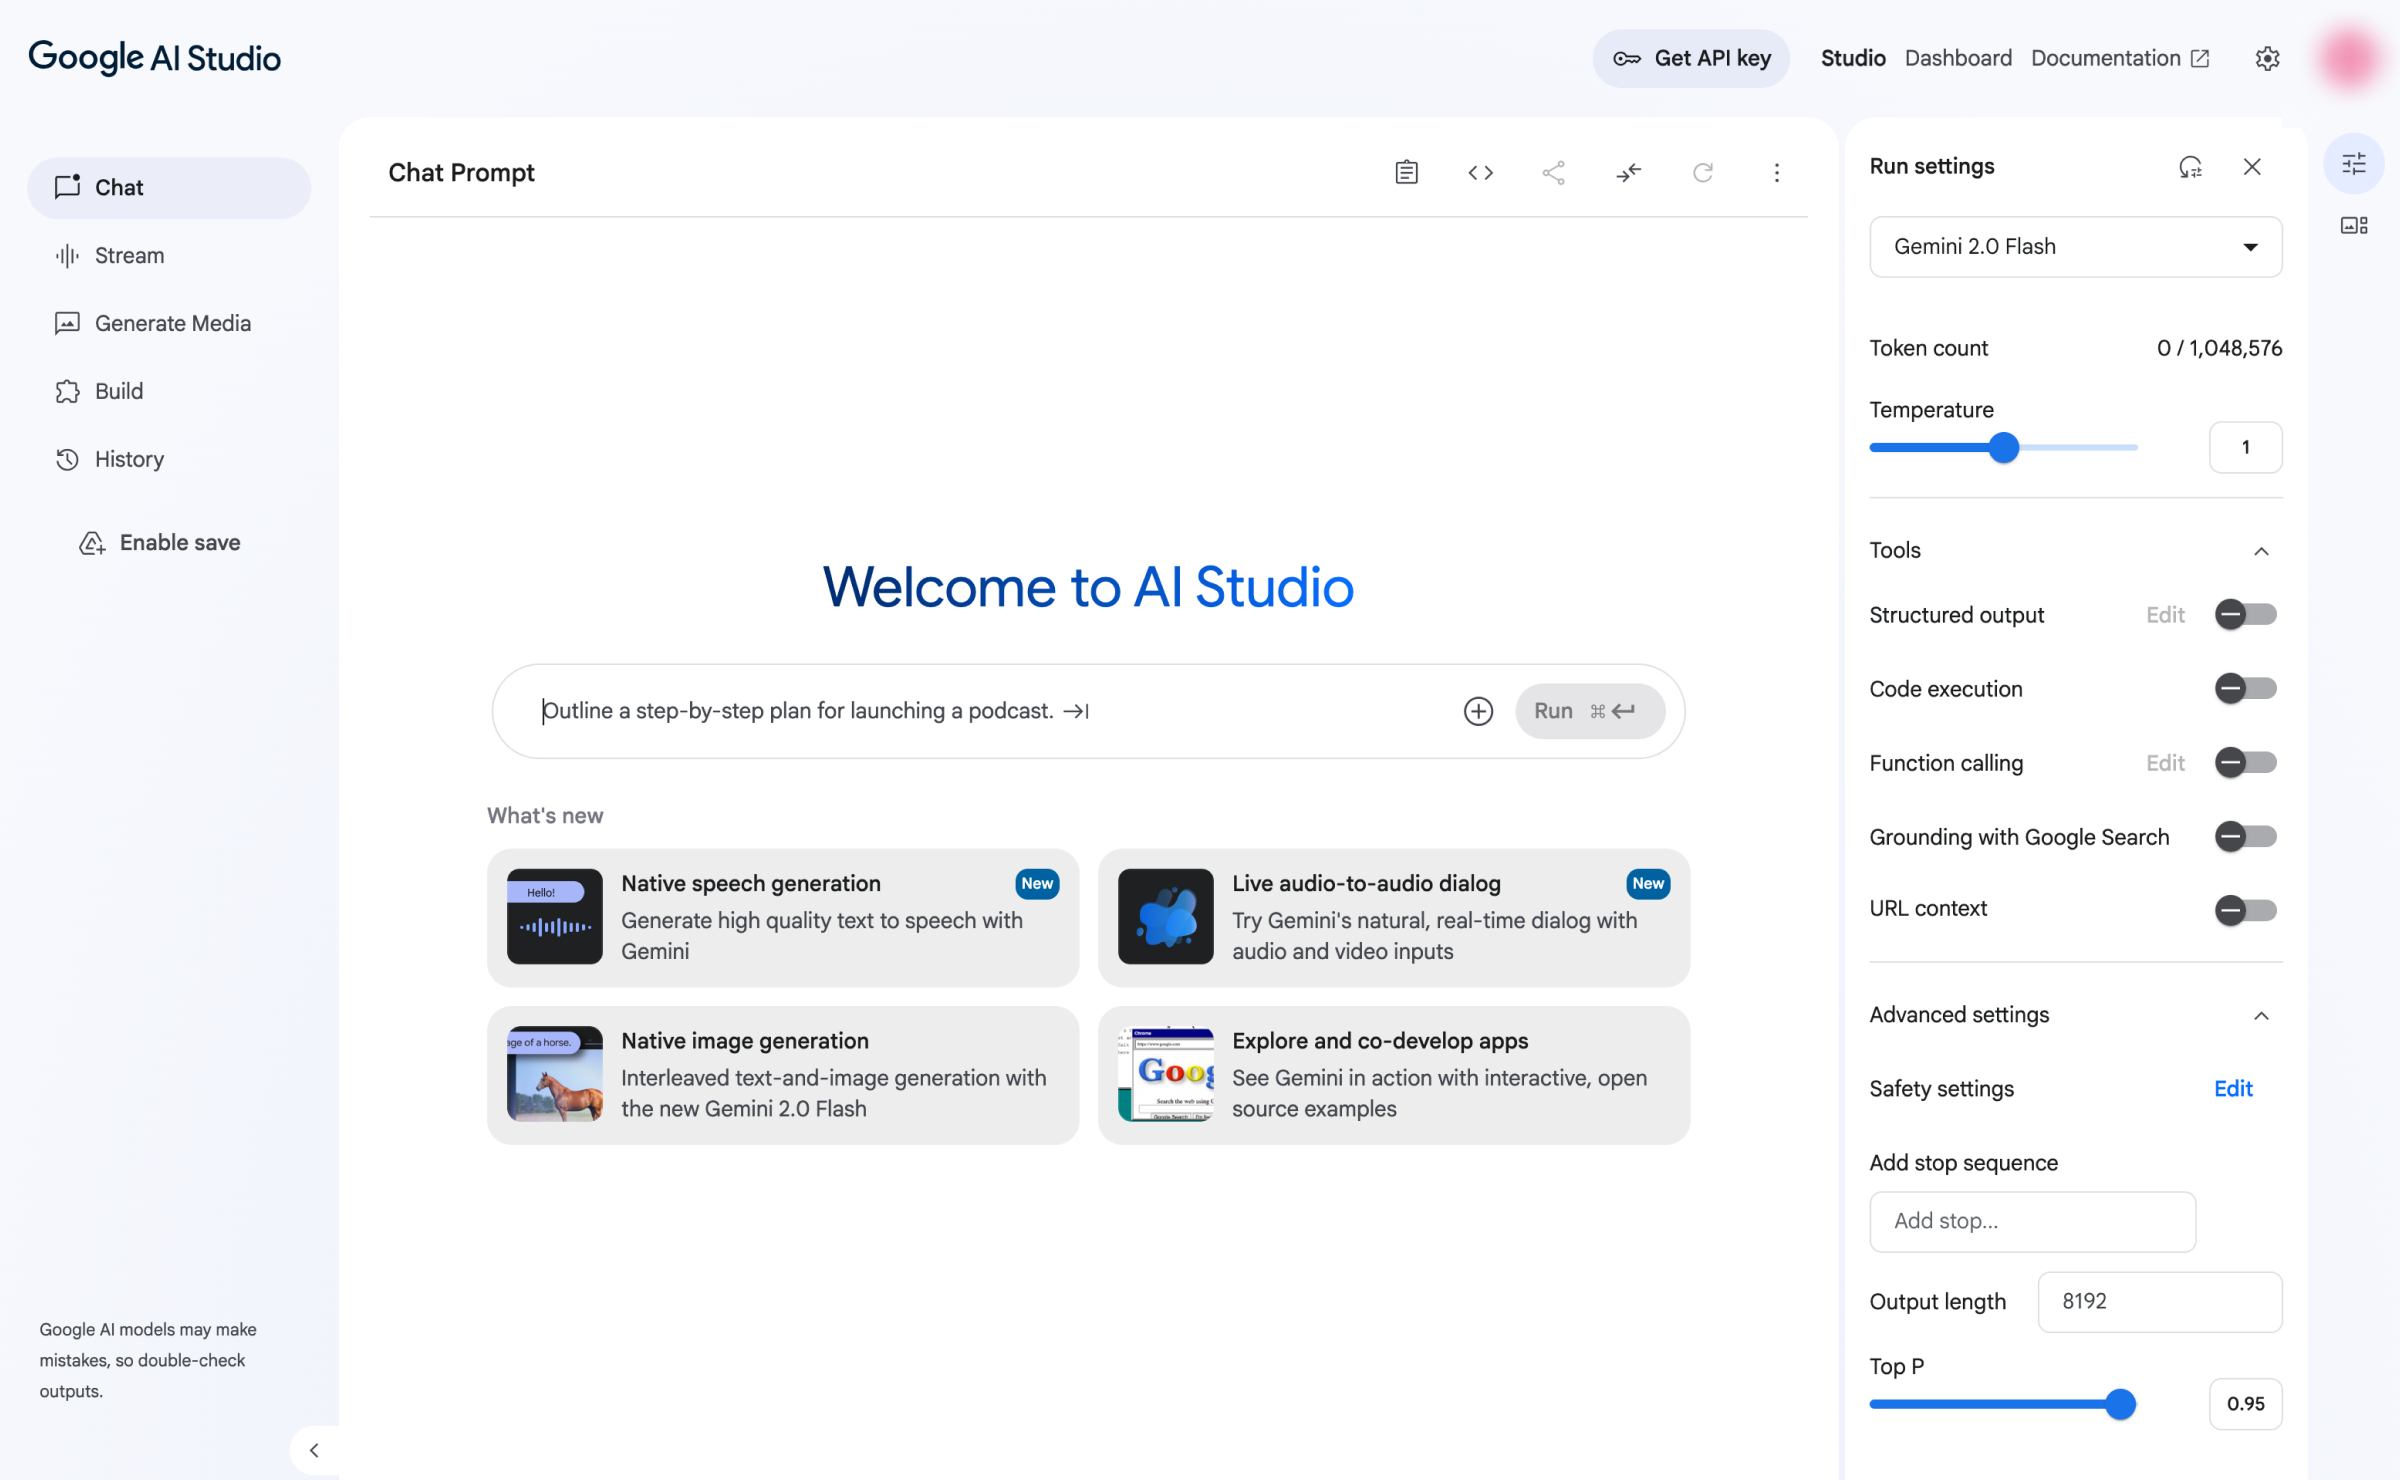Screen dimensions: 2400x1480
Task: Open the three-dot more options menu
Action: click(x=1777, y=173)
